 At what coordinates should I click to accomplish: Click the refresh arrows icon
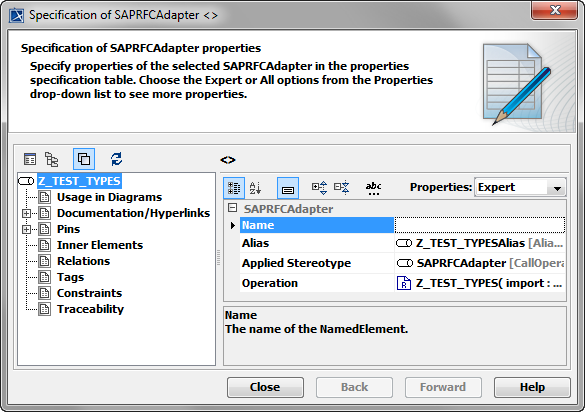coord(116,159)
